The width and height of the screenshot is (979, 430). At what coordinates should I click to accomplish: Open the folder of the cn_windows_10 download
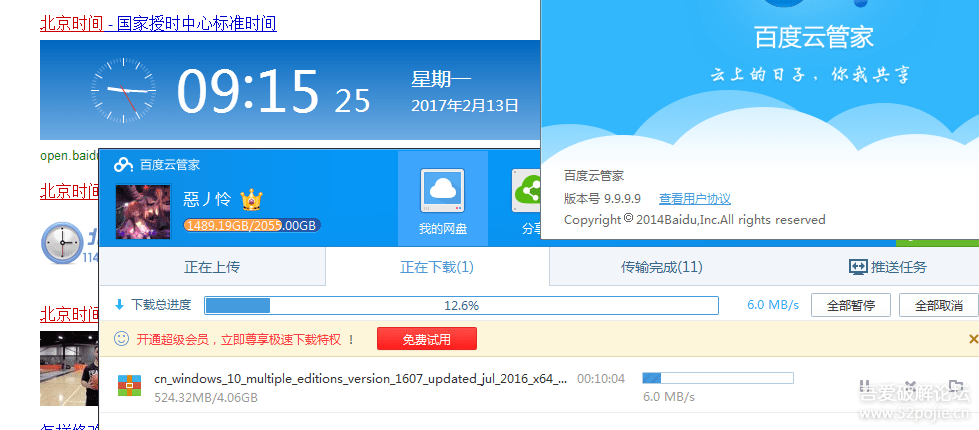[955, 386]
